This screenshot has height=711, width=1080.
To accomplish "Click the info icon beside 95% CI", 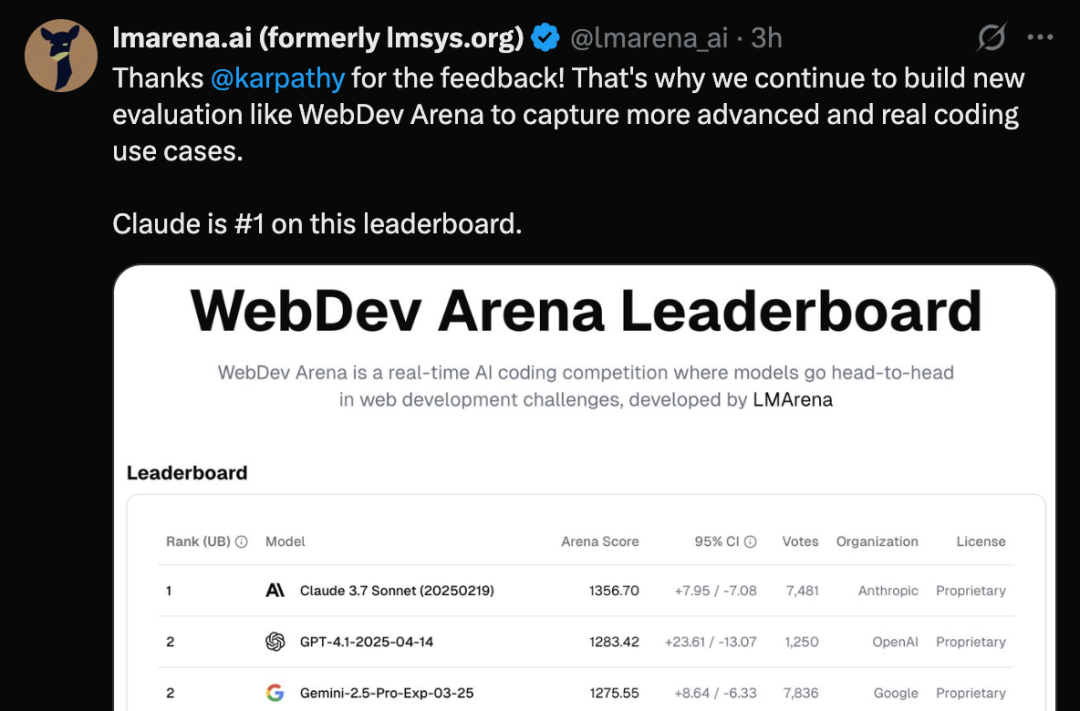I will coord(750,542).
